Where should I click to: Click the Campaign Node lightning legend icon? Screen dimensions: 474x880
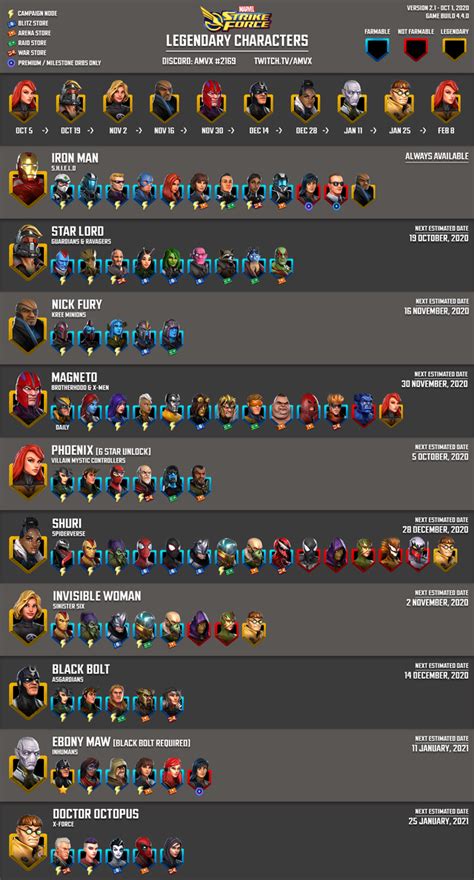(10, 12)
